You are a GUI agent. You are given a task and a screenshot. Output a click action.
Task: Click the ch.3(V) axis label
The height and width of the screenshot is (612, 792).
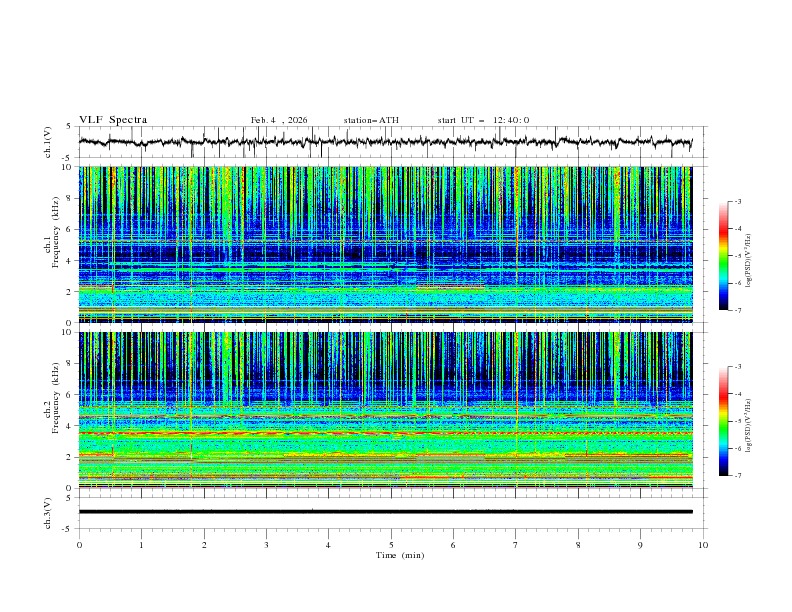pos(48,512)
